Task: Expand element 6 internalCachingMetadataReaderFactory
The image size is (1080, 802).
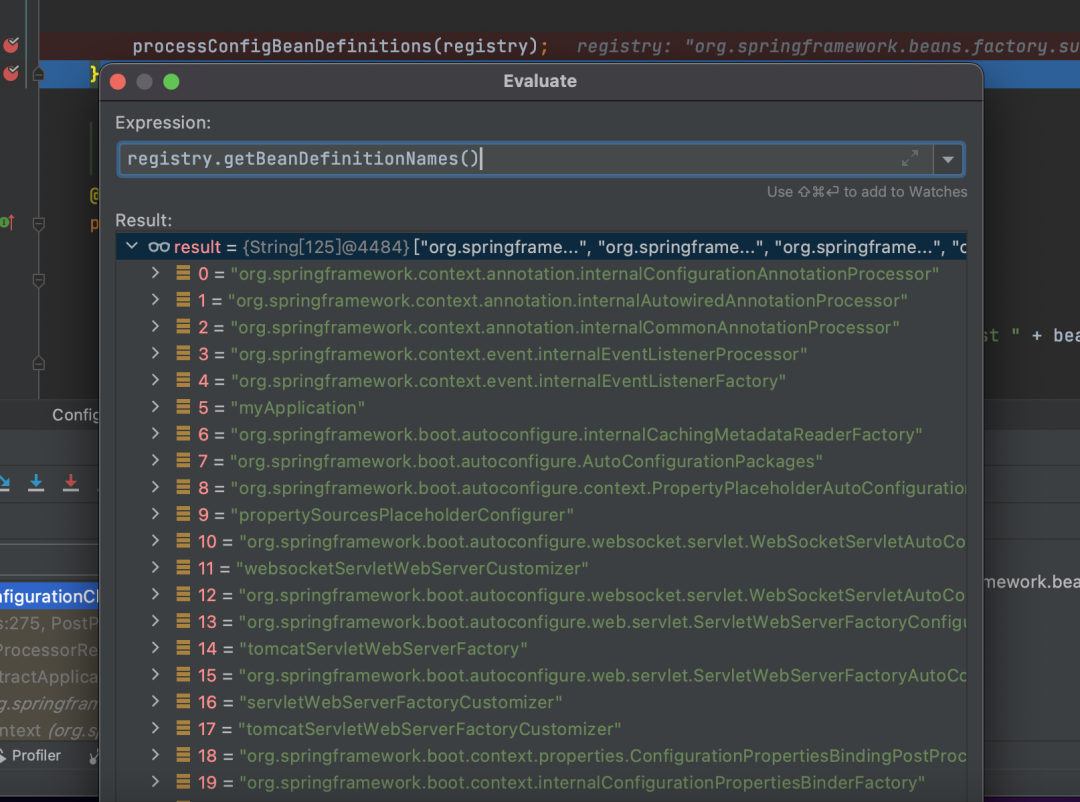Action: tap(156, 434)
